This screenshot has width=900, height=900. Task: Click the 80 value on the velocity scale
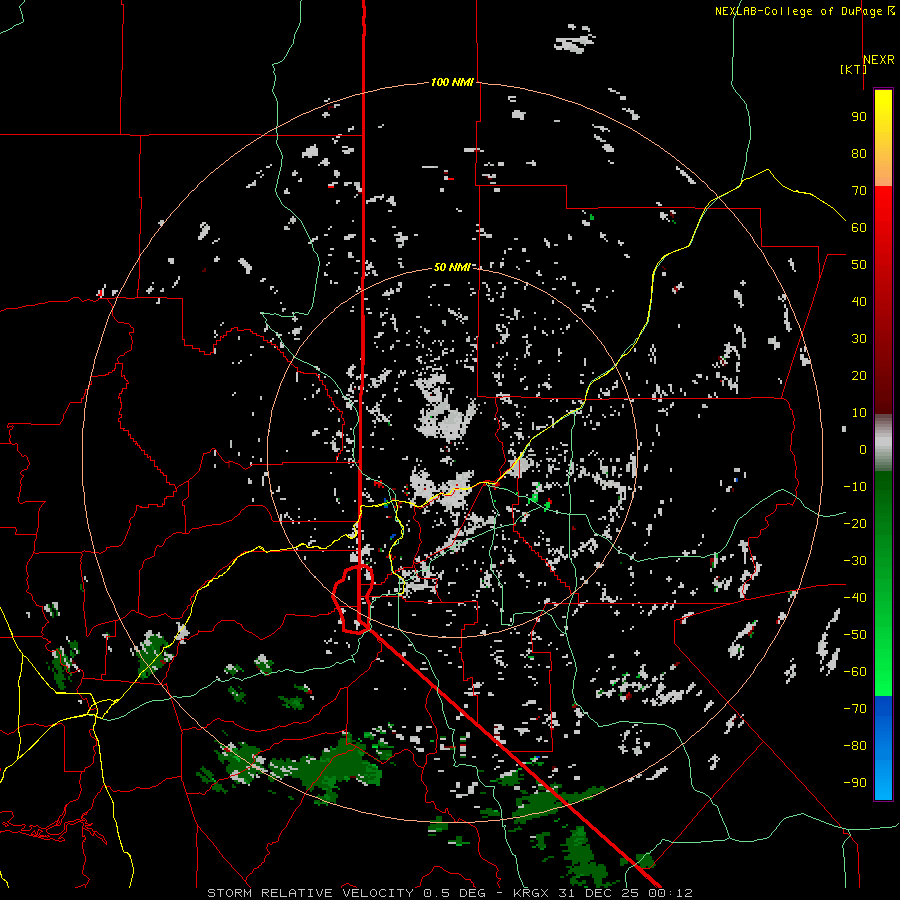[859, 154]
